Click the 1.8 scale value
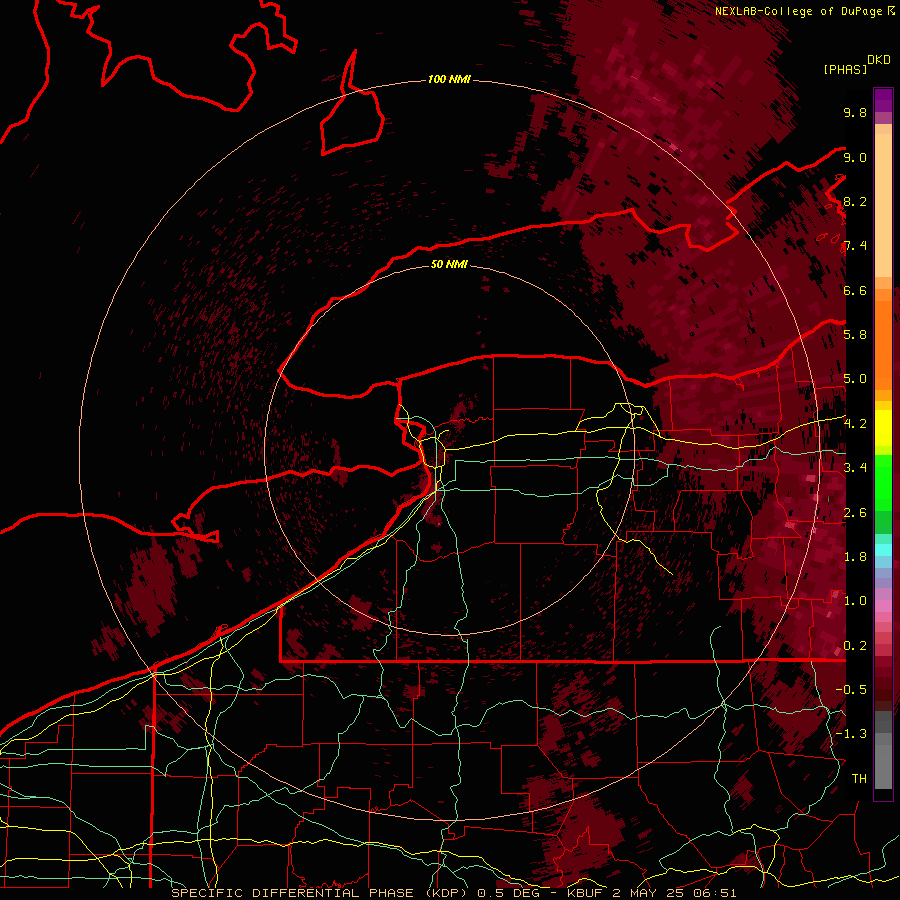 coord(855,557)
